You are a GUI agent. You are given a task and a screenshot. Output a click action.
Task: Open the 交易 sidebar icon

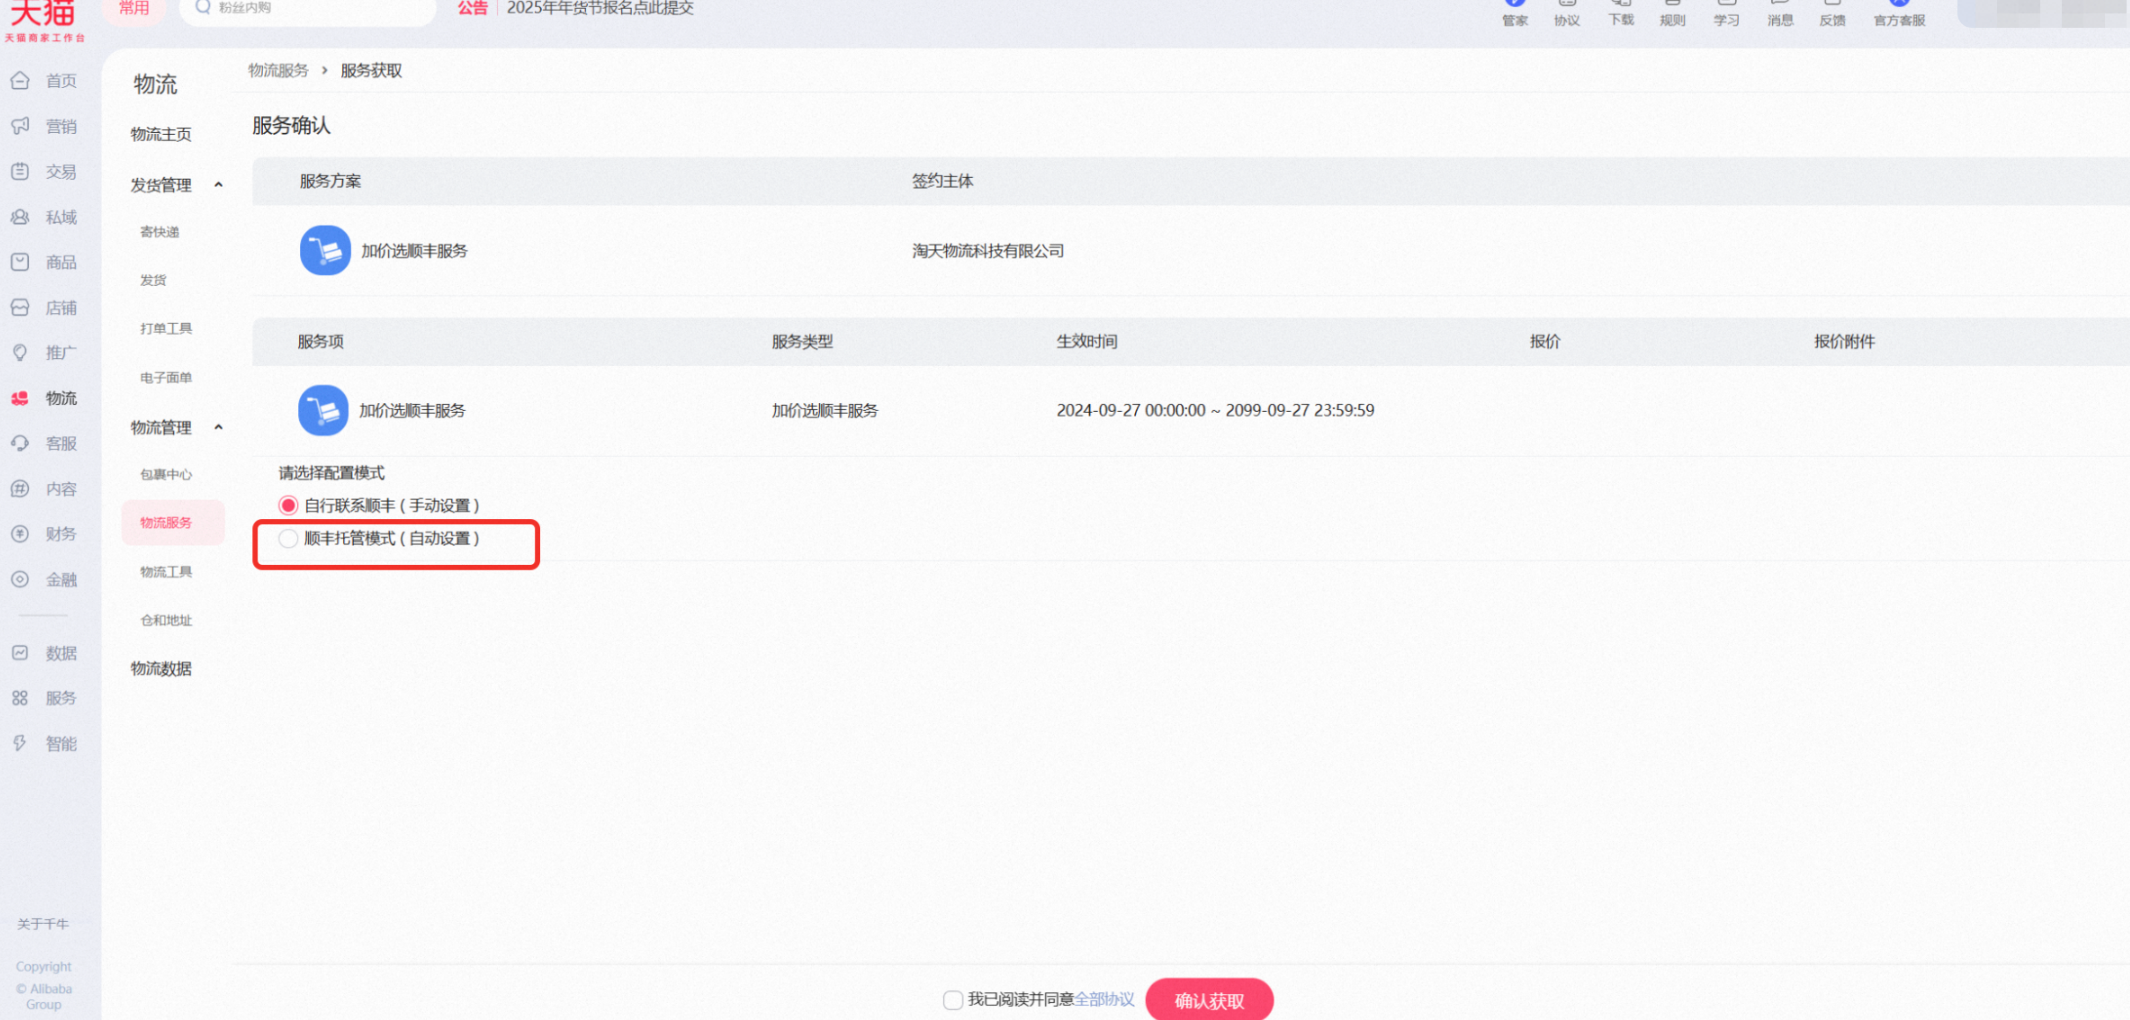[x=20, y=171]
